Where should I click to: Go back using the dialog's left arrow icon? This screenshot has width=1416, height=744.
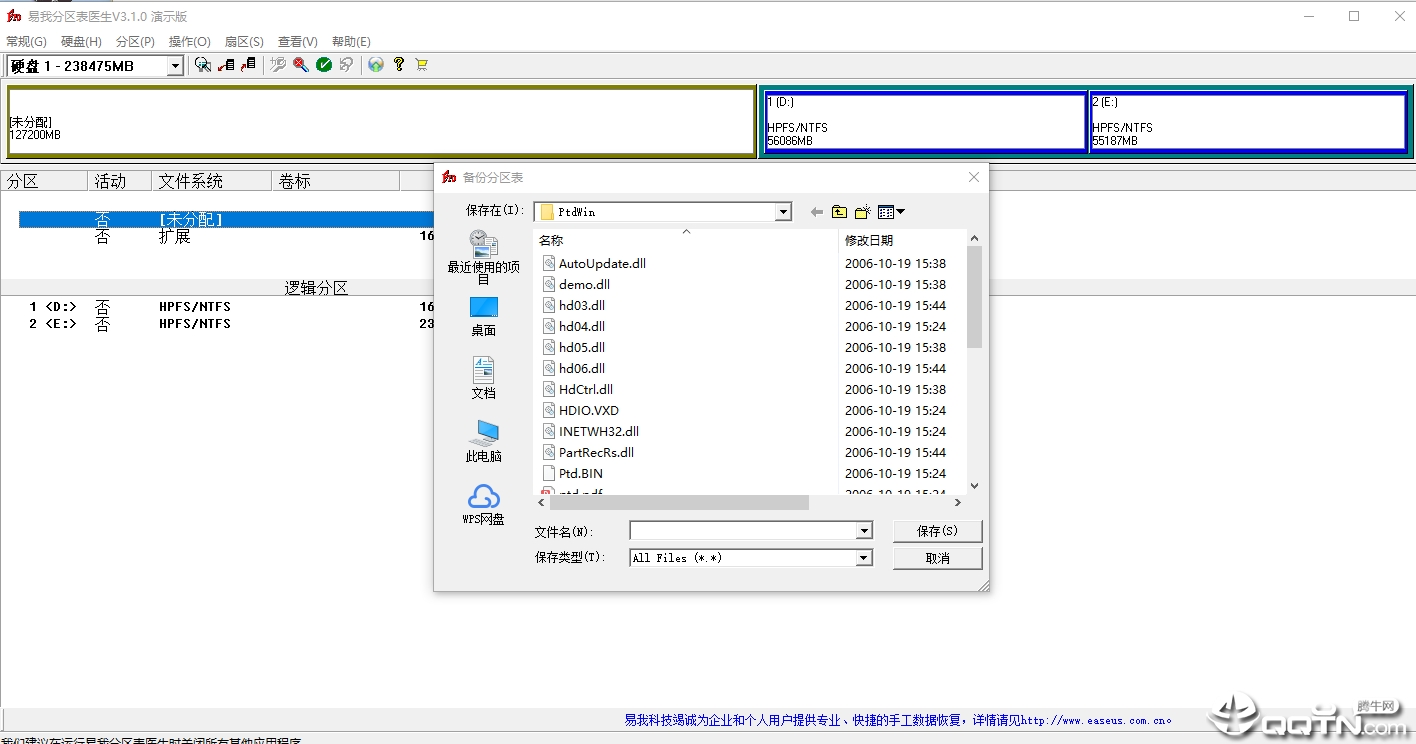tap(817, 212)
